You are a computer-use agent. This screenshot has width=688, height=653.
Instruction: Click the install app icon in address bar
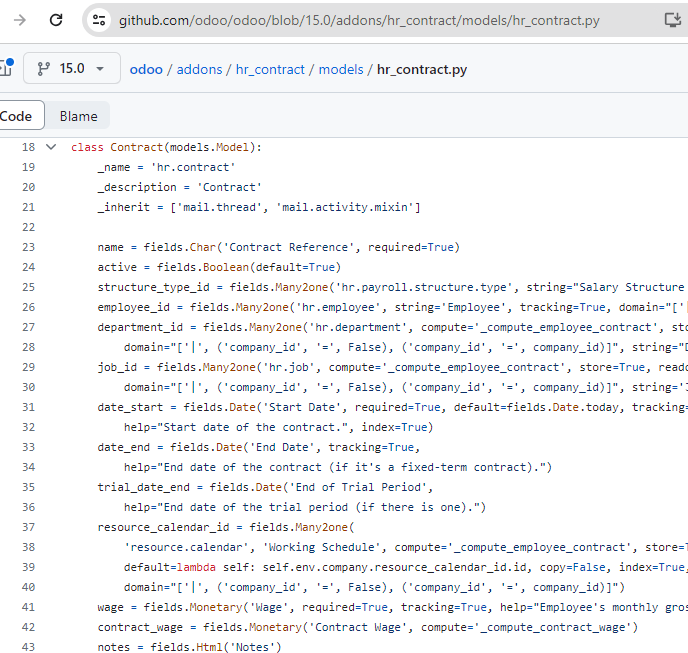(672, 20)
